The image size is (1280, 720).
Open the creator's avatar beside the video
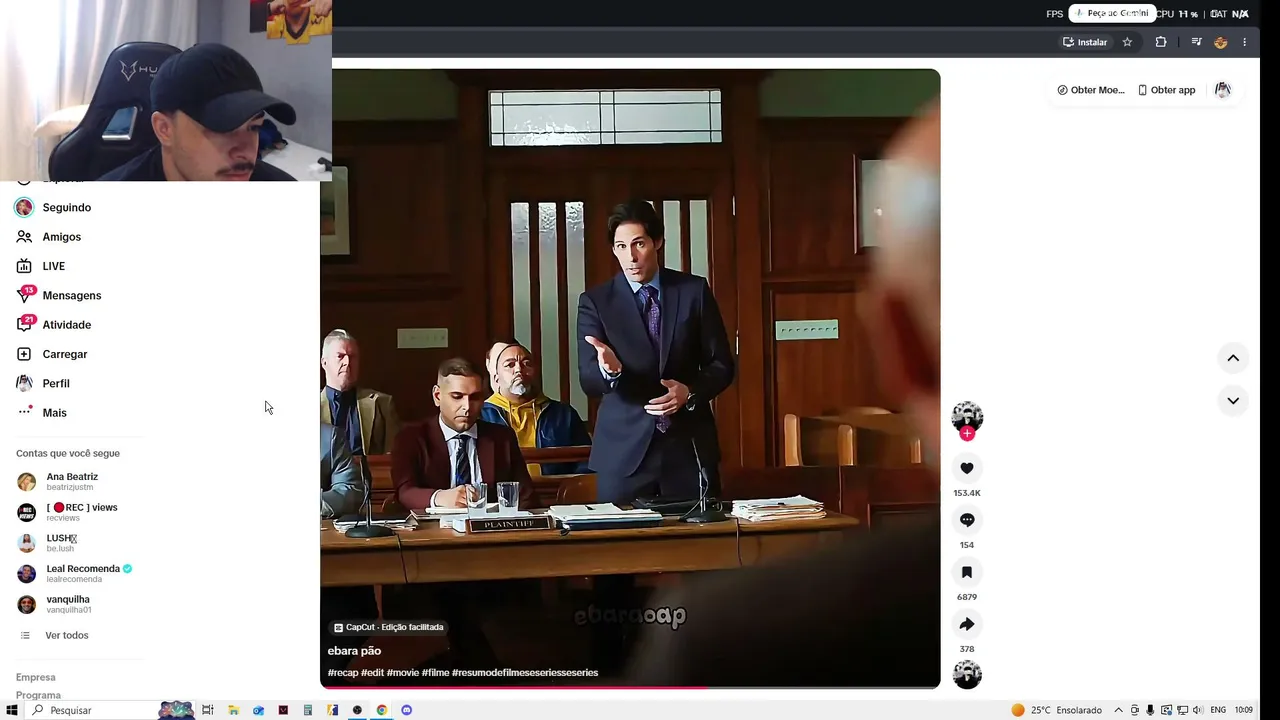(x=967, y=416)
